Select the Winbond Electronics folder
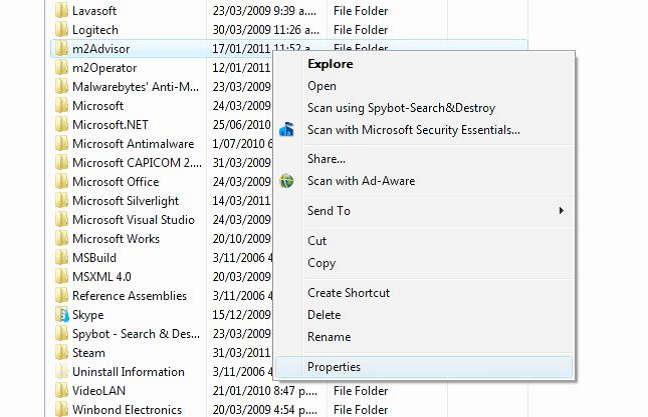This screenshot has height=417, width=648. point(126,410)
